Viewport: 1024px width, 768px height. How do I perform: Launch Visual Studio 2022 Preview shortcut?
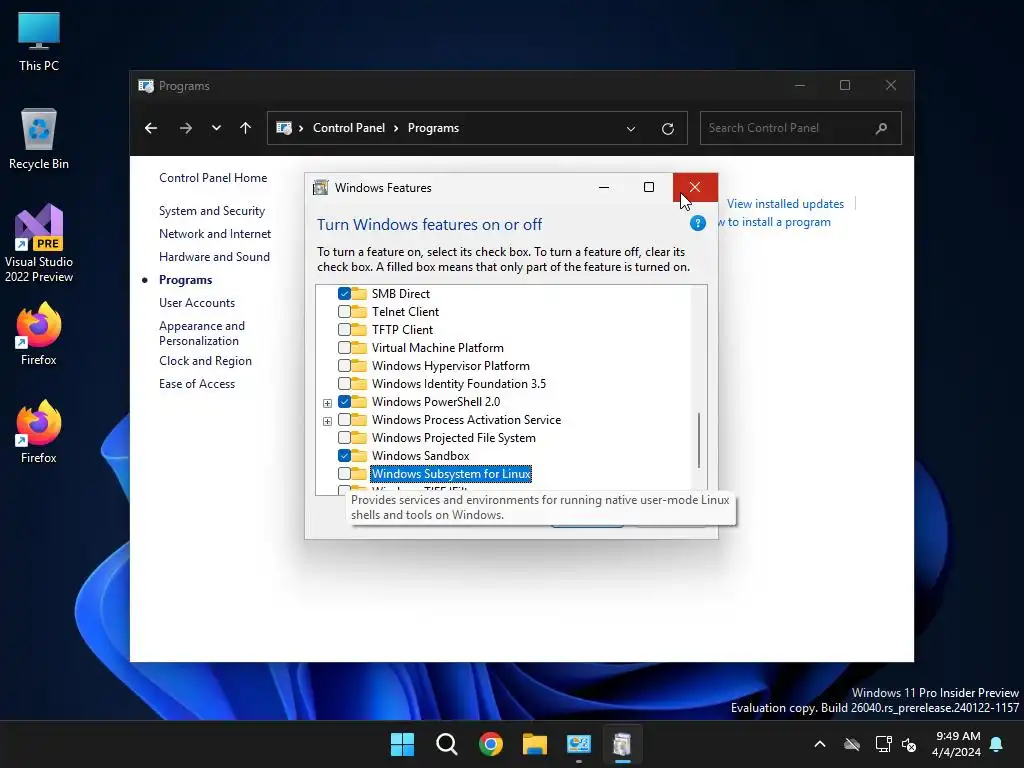click(39, 243)
